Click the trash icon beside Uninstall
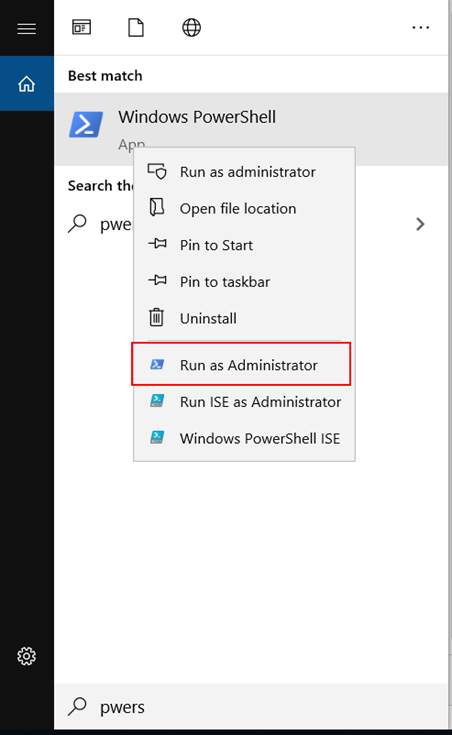The height and width of the screenshot is (735, 452). pos(156,317)
